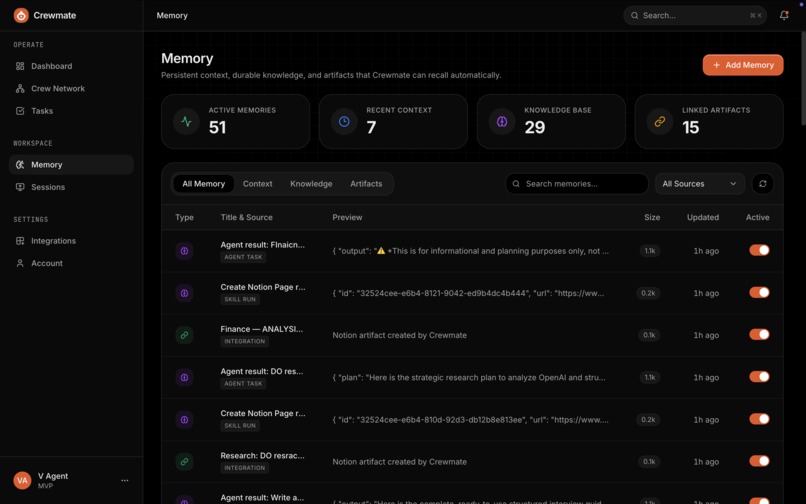Open Sessions from the sidebar

(71, 187)
